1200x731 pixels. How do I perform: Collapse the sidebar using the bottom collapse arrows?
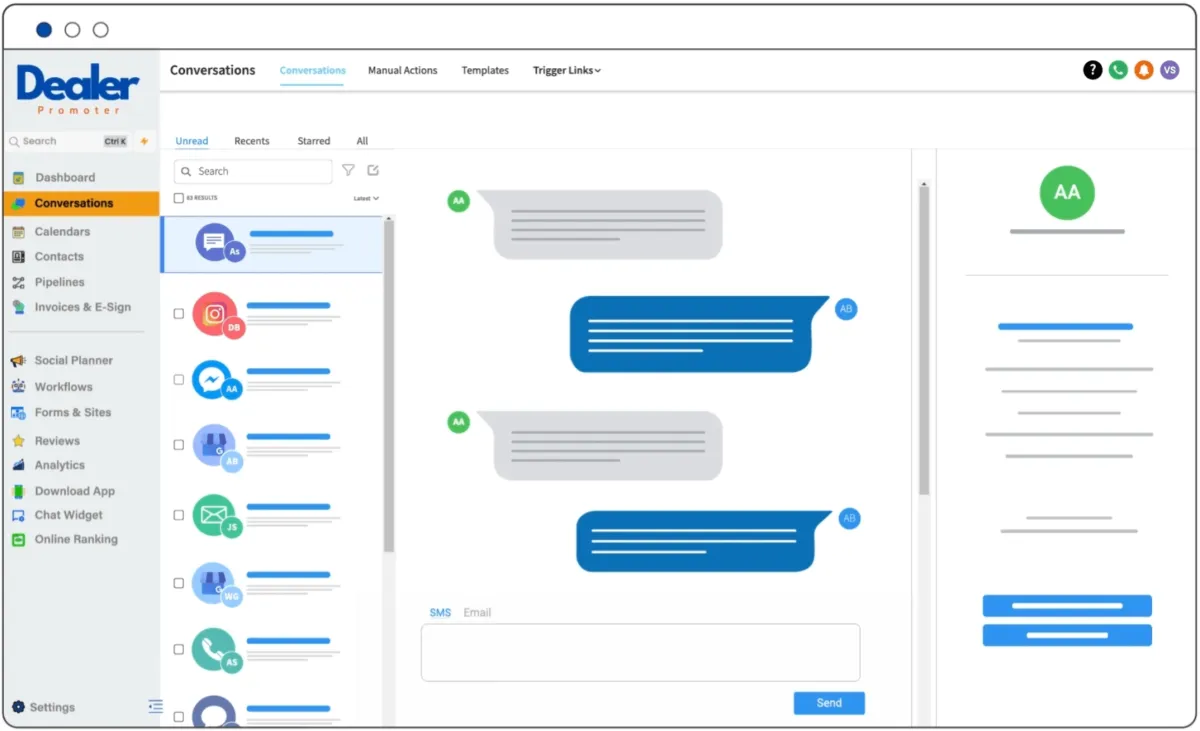[155, 706]
